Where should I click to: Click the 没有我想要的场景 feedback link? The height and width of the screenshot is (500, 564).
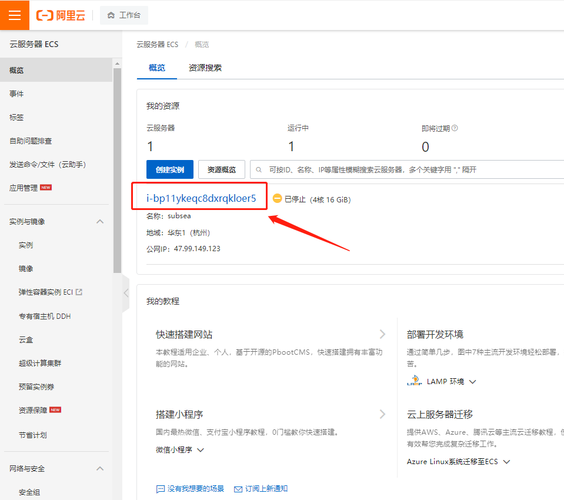point(190,488)
